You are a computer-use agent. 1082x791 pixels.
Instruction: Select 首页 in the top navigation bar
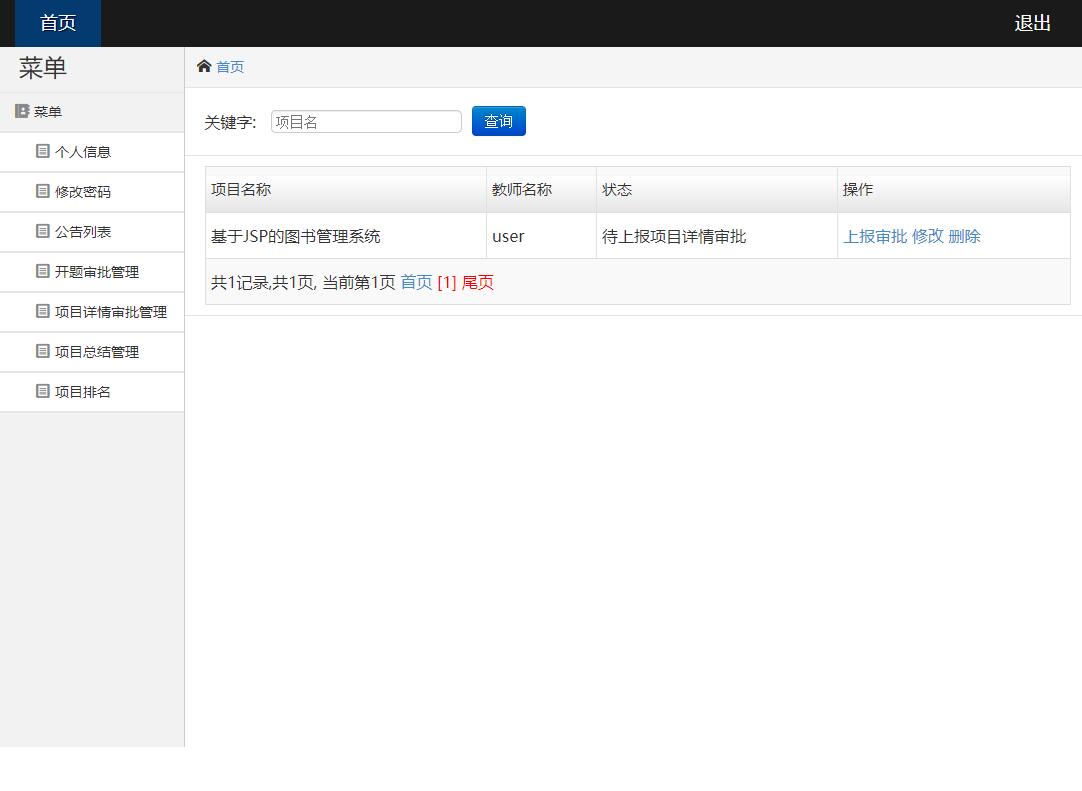point(56,22)
